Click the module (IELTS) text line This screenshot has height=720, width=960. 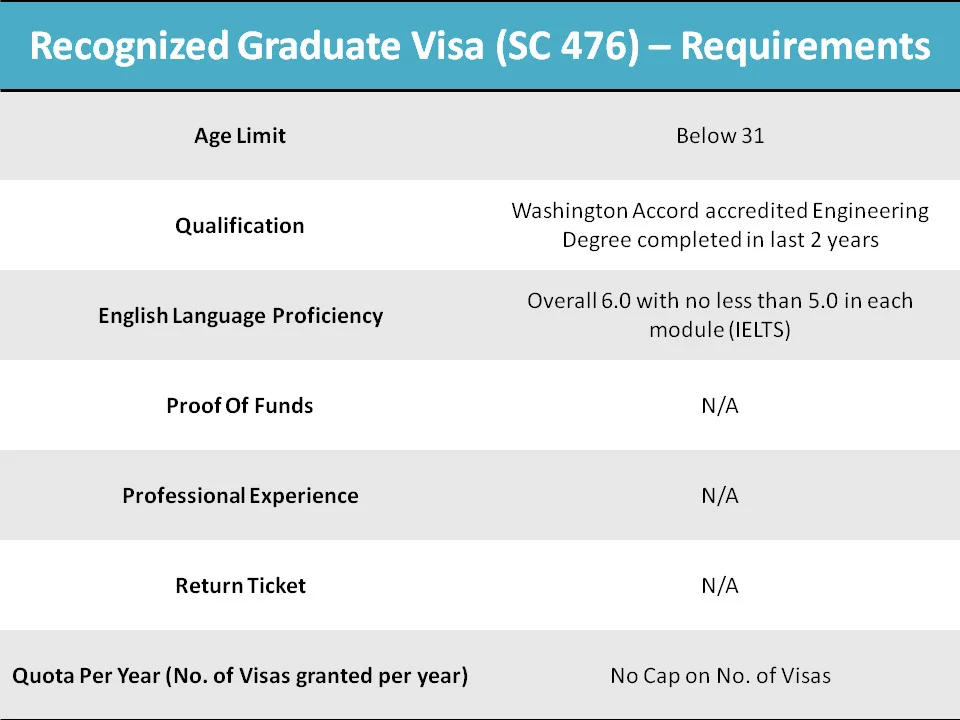pyautogui.click(x=720, y=329)
